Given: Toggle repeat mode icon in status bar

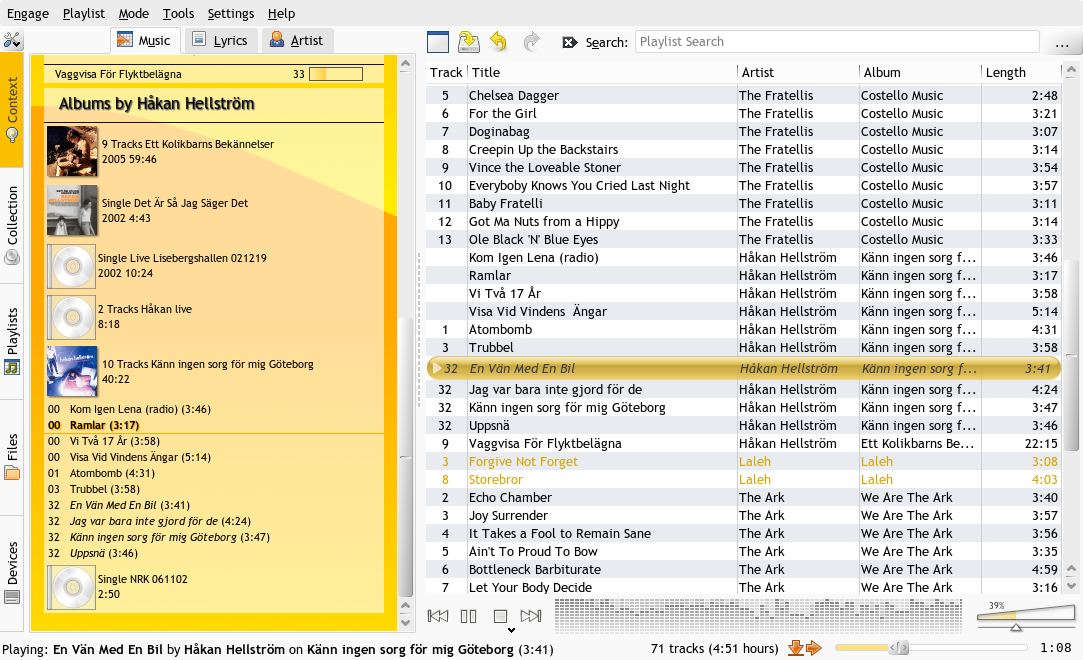Looking at the screenshot, I should tap(814, 648).
